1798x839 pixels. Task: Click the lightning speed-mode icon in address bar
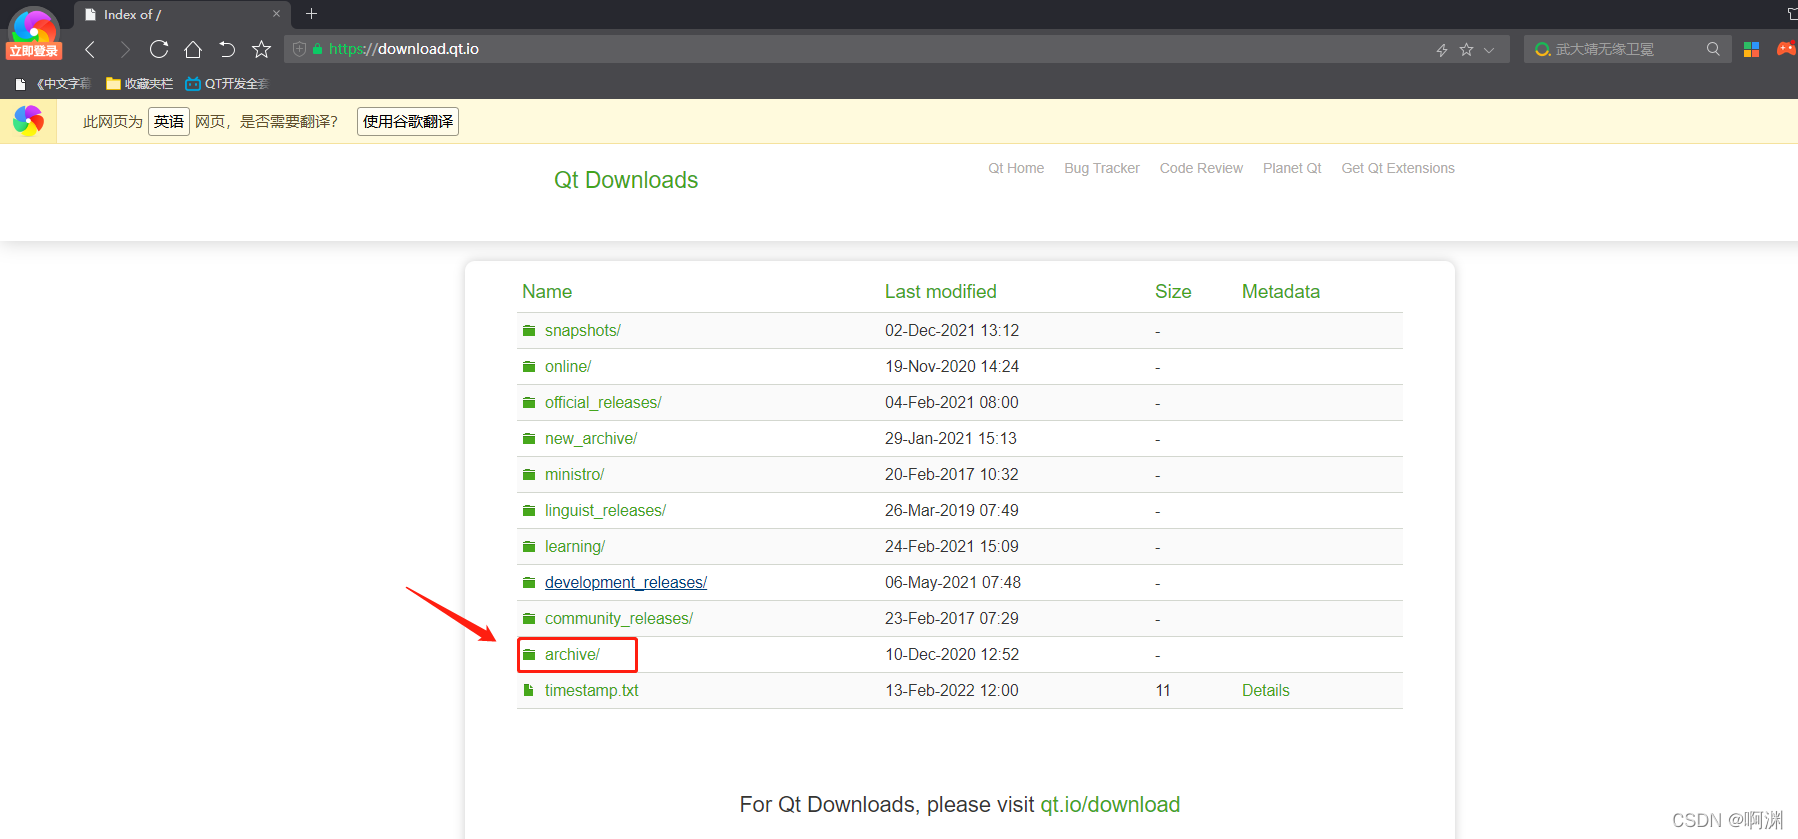[1442, 50]
